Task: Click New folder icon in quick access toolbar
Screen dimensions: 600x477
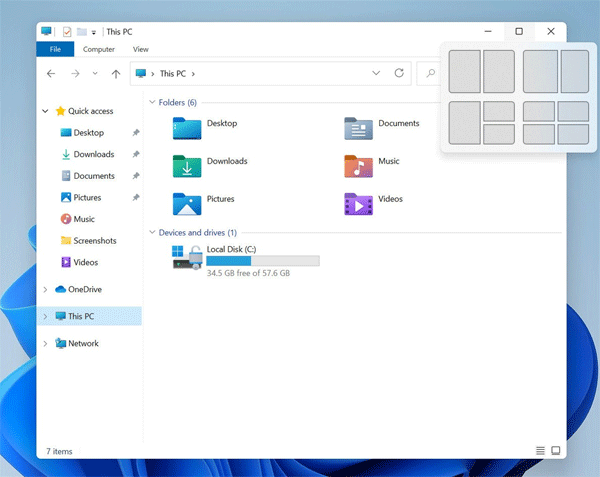Action: click(82, 32)
